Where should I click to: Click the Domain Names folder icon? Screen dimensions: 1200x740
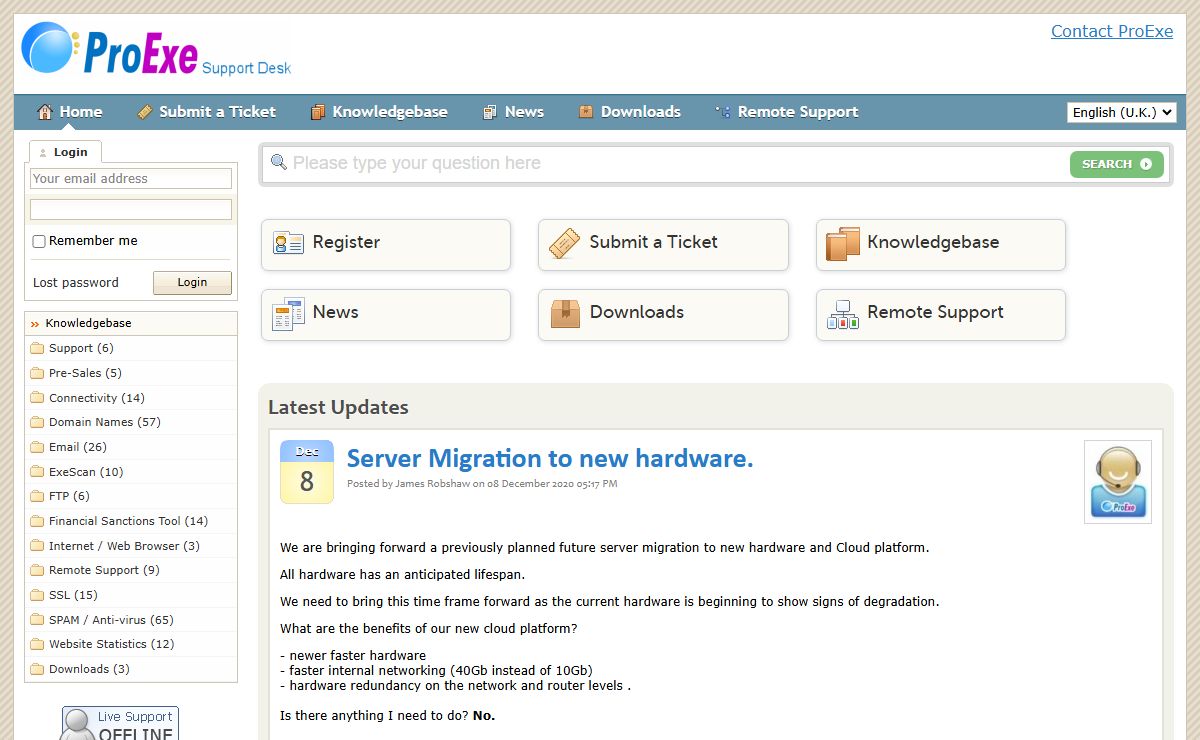coord(37,422)
